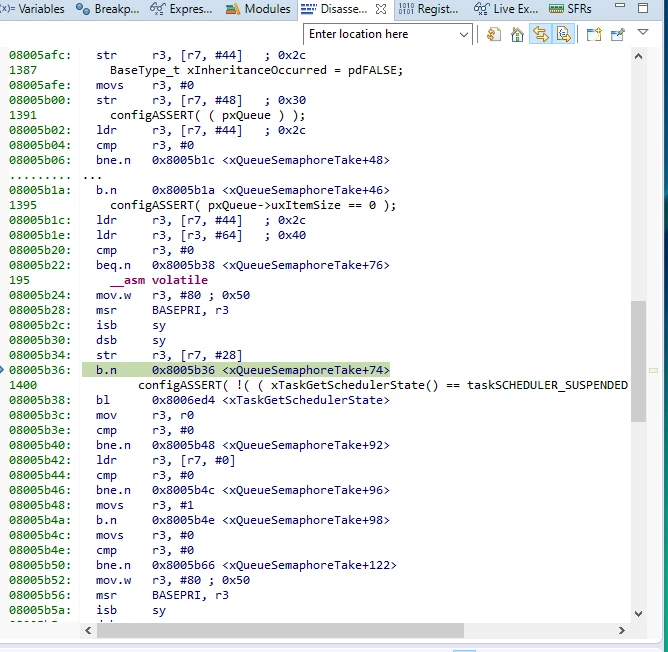Click the Breakpoints tab icon
The image size is (668, 652).
point(83,9)
